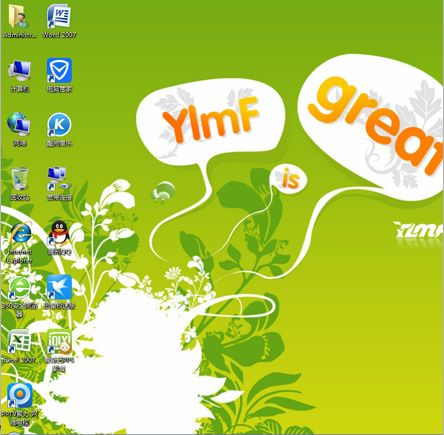Select the Network (网络) globe icon
Image resolution: width=444 pixels, height=435 pixels.
[19, 124]
